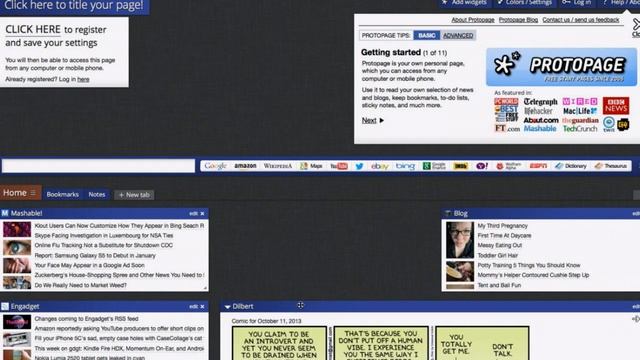This screenshot has width=640, height=360.
Task: Select BASIC Protopage tips
Action: point(427,36)
